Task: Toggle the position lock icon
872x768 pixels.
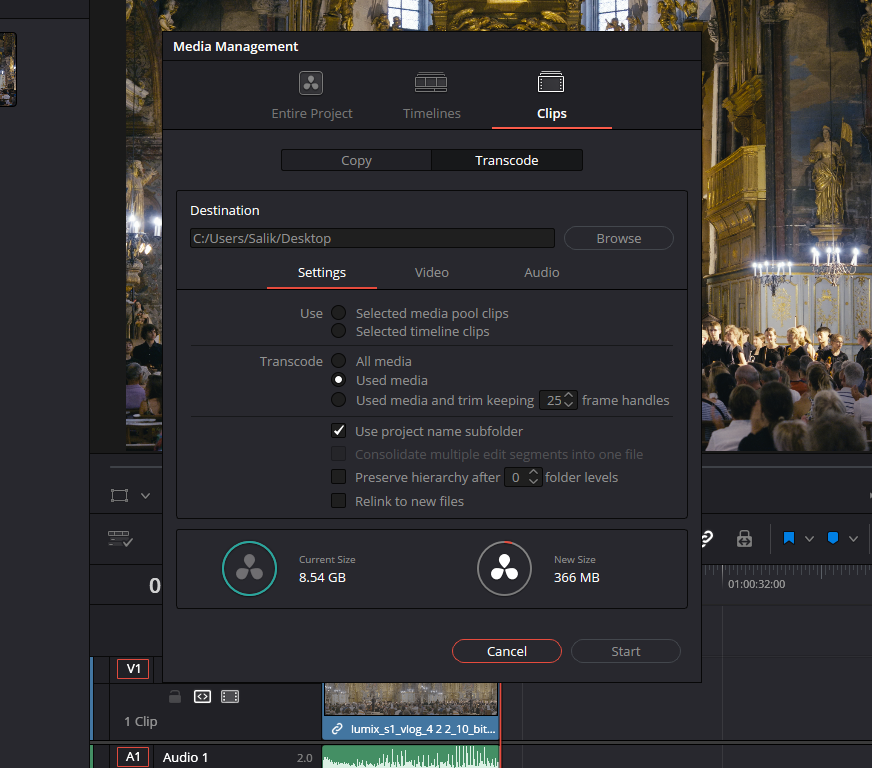Action: tap(744, 538)
